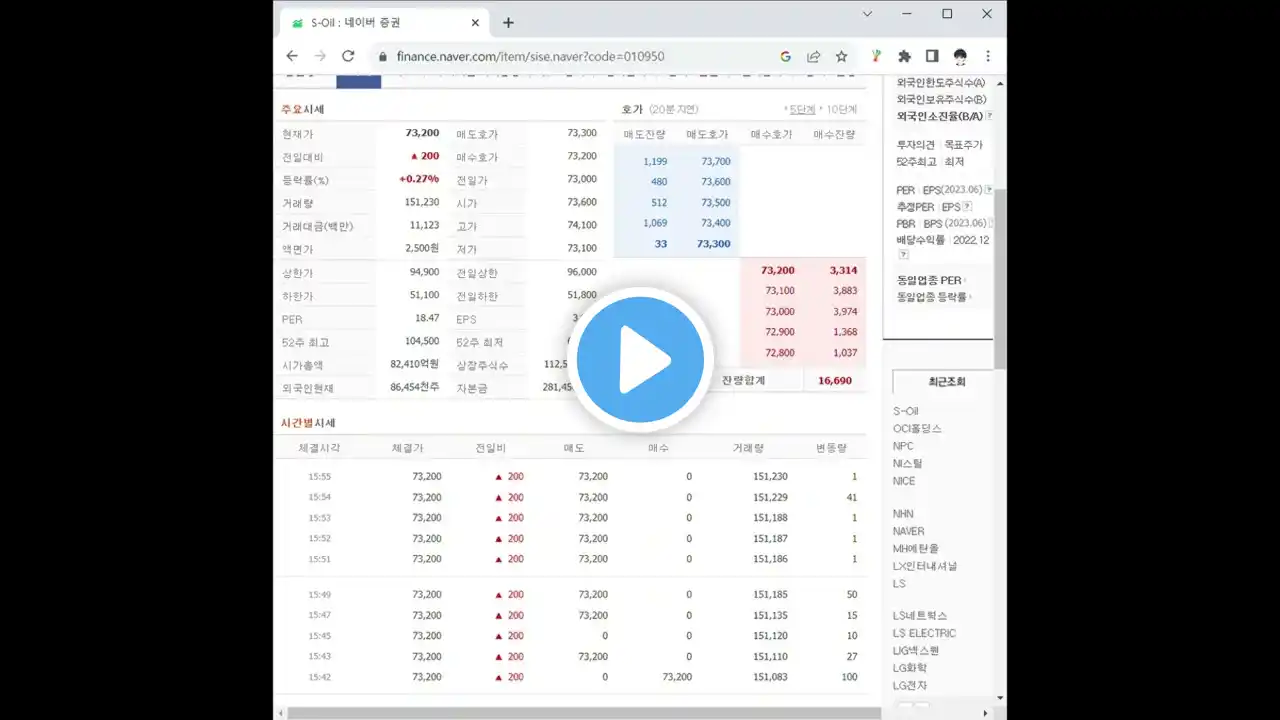Click the help icon beside EPS(2023.06)

(x=989, y=189)
